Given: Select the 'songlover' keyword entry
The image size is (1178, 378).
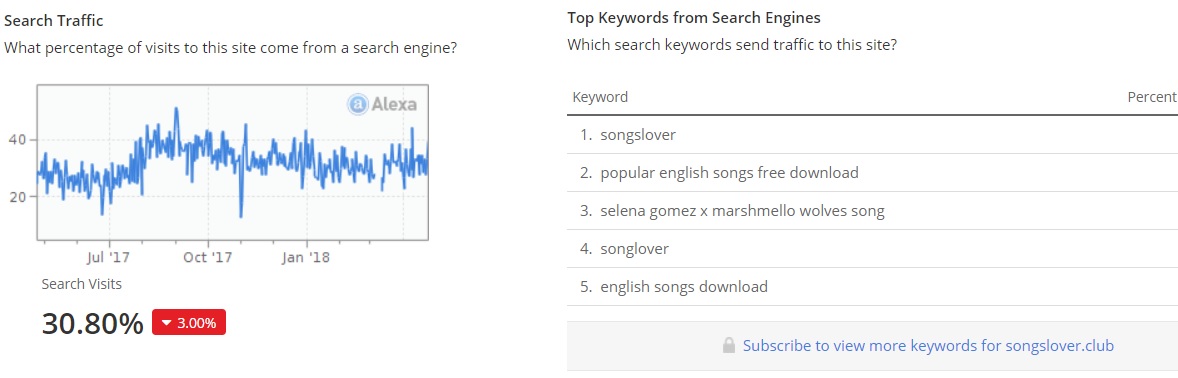Looking at the screenshot, I should coord(634,249).
